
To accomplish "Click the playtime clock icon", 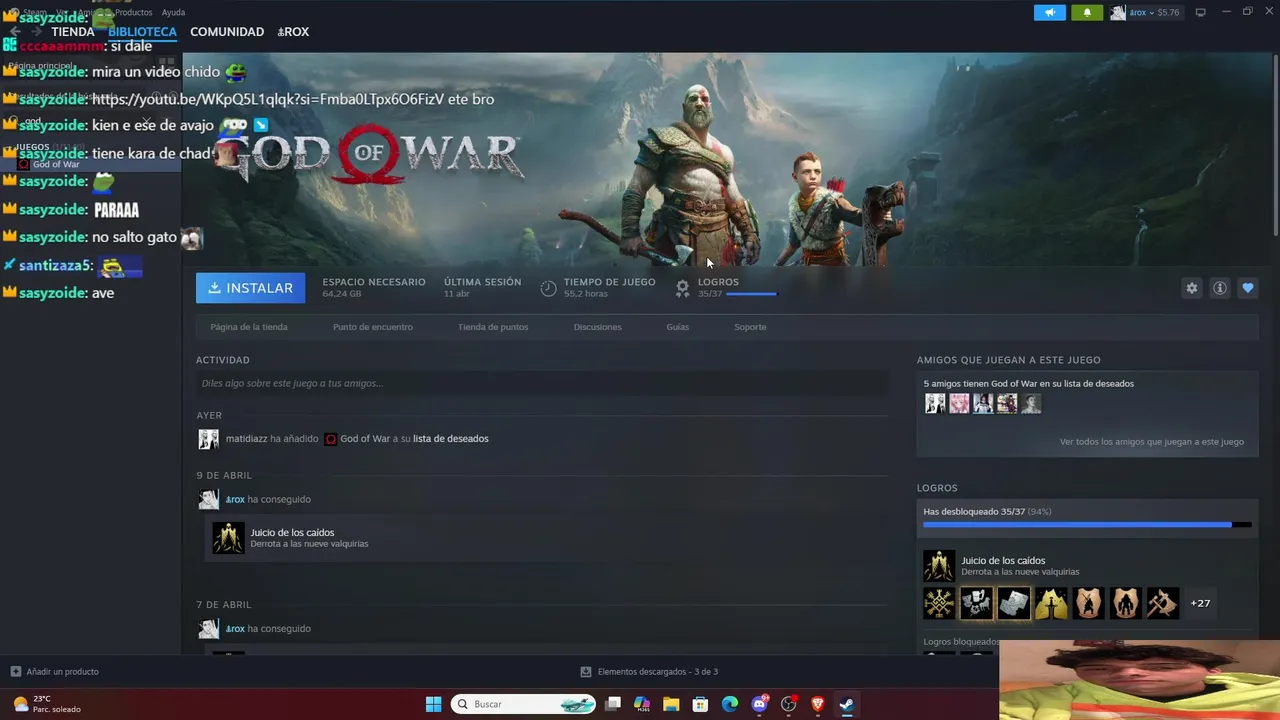I will (x=548, y=288).
